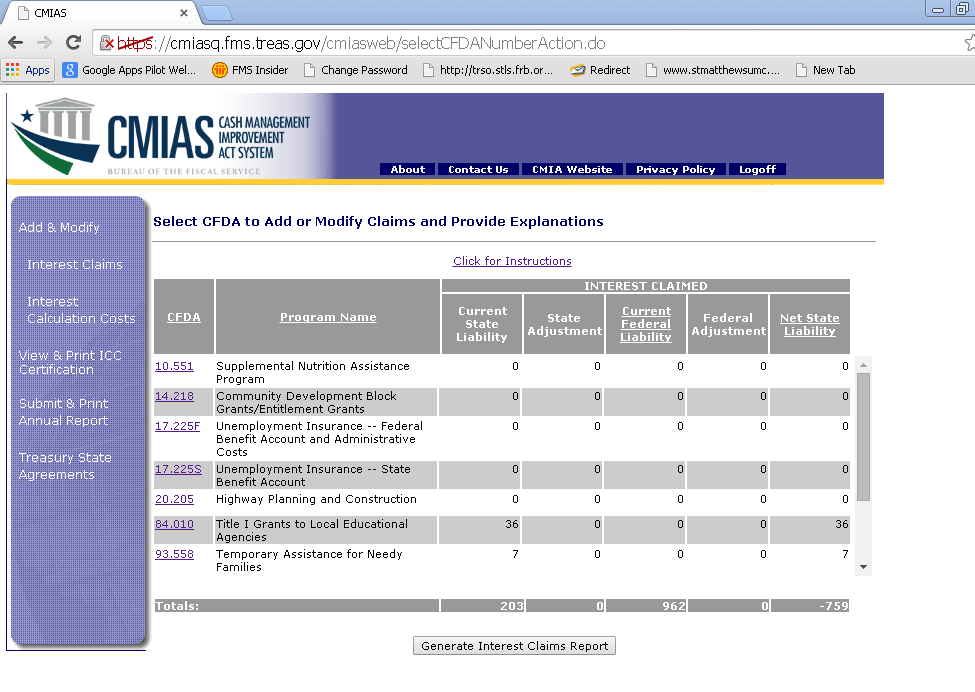975x692 pixels.
Task: Click Temporary Assistance for Needy Families text
Action: [309, 560]
